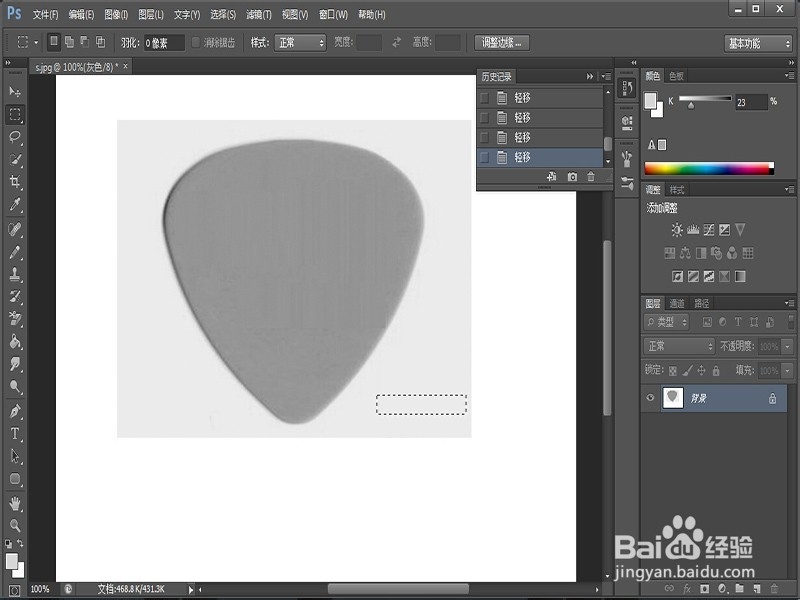Open tool preset picker arrow

tap(36, 42)
